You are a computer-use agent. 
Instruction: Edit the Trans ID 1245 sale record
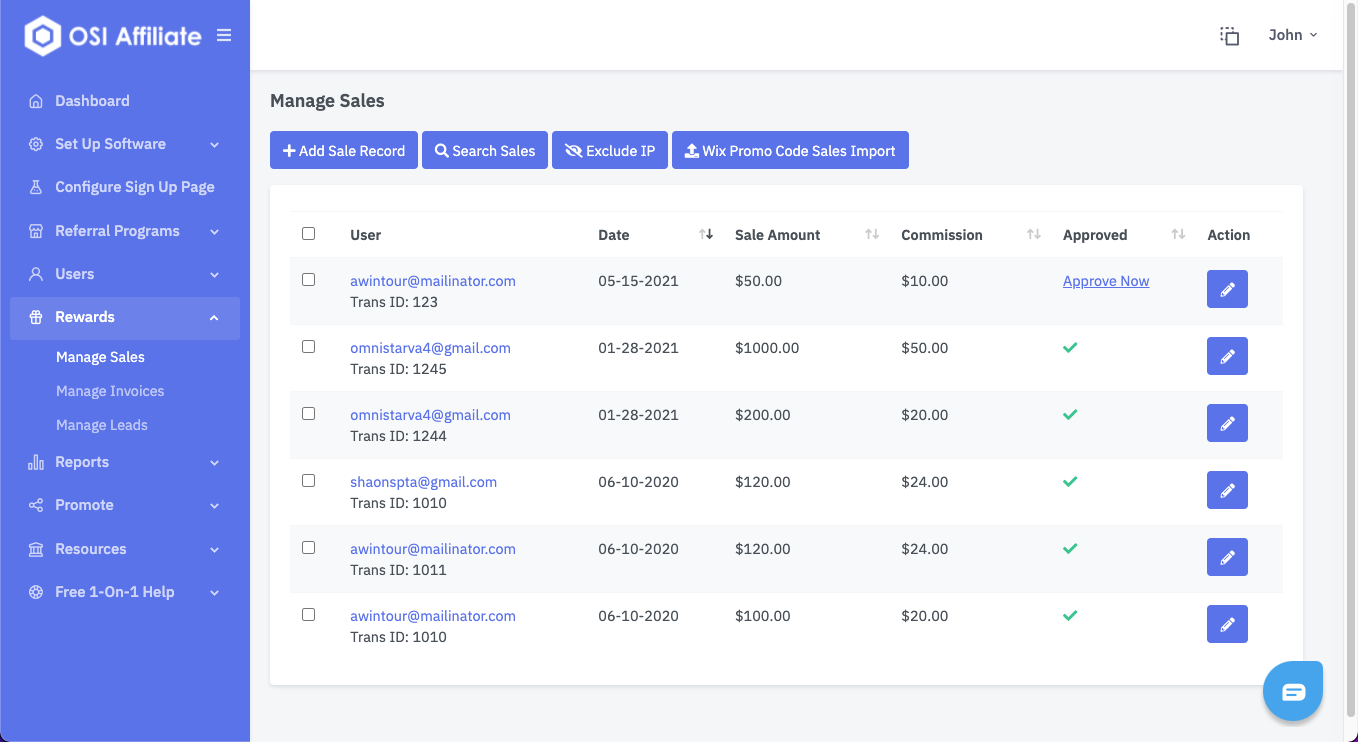click(x=1227, y=356)
